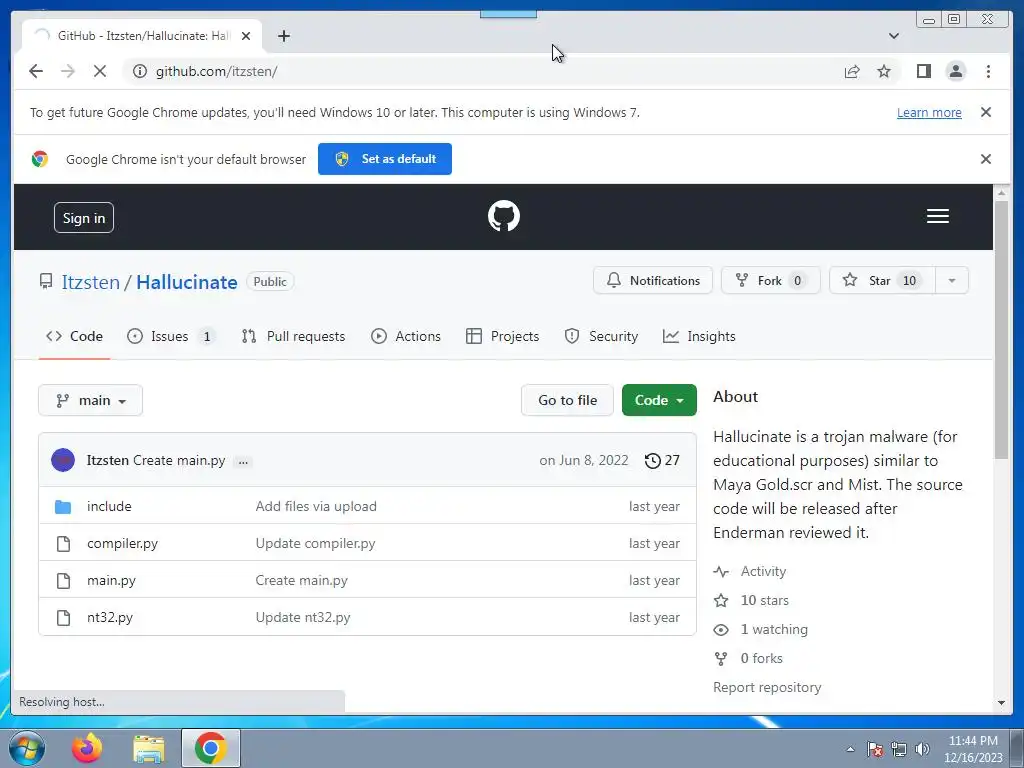Switch to the Issues tab
The image size is (1024, 768).
pos(170,336)
